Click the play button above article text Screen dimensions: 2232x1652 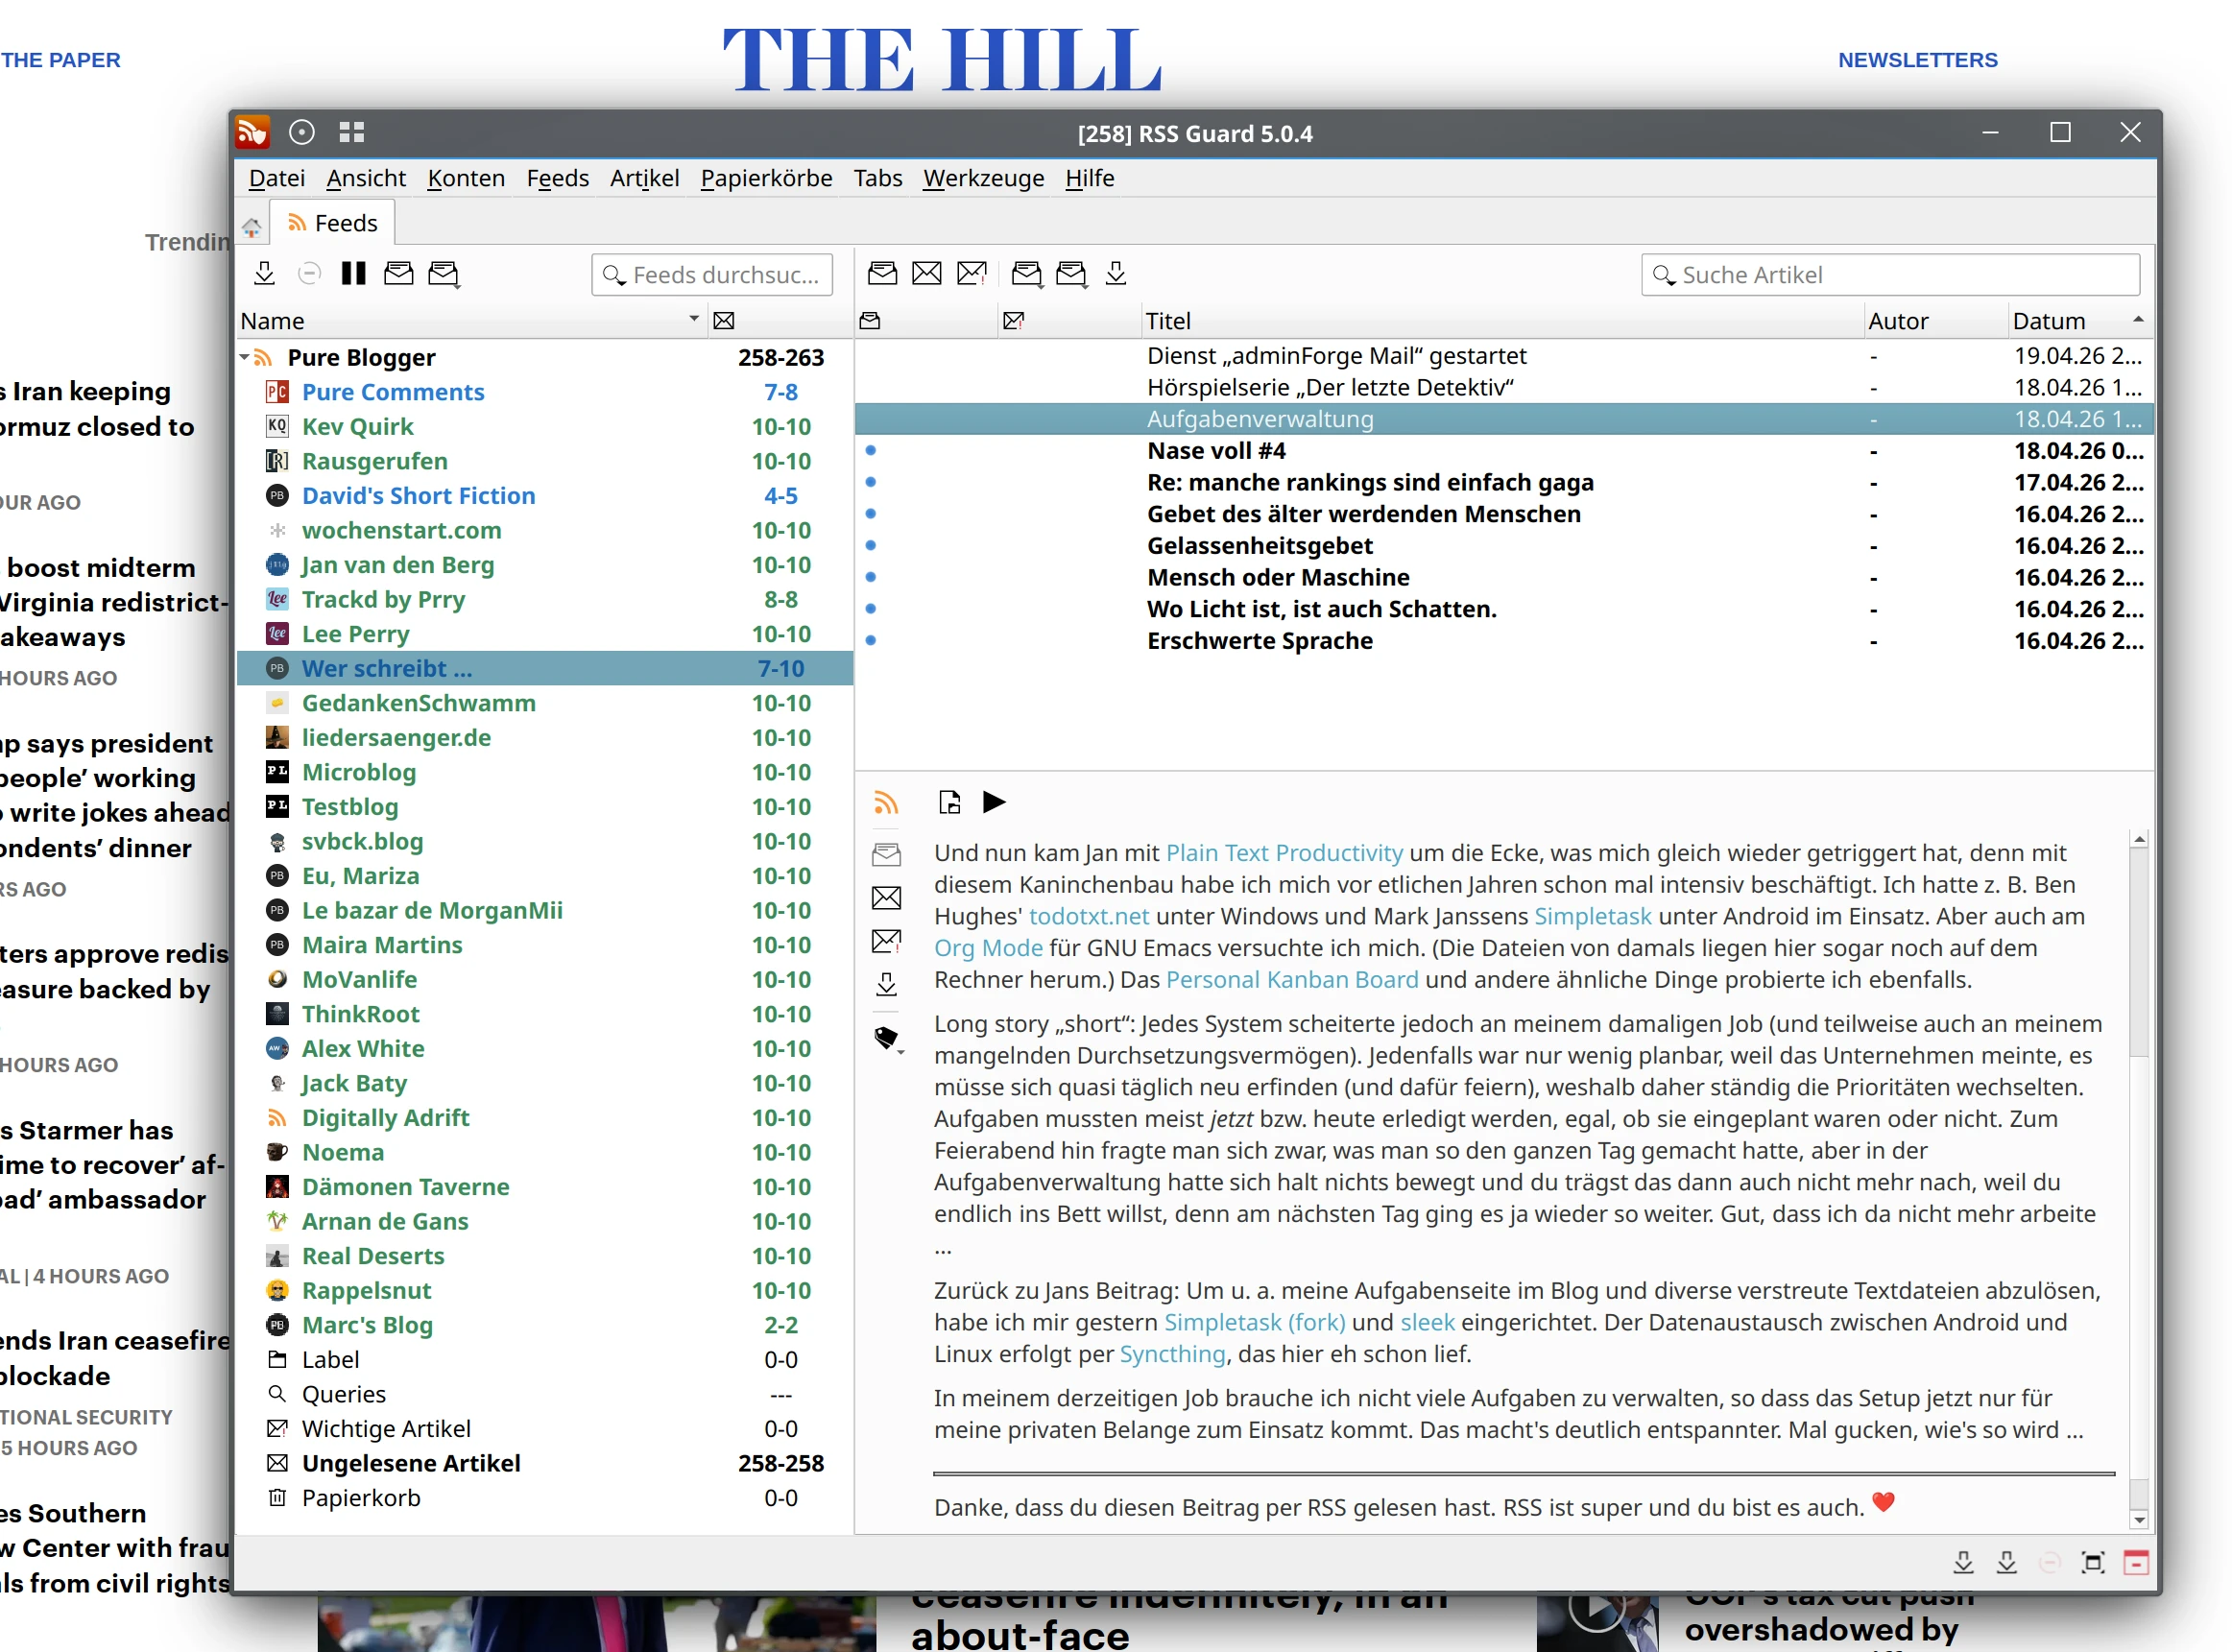coord(993,802)
